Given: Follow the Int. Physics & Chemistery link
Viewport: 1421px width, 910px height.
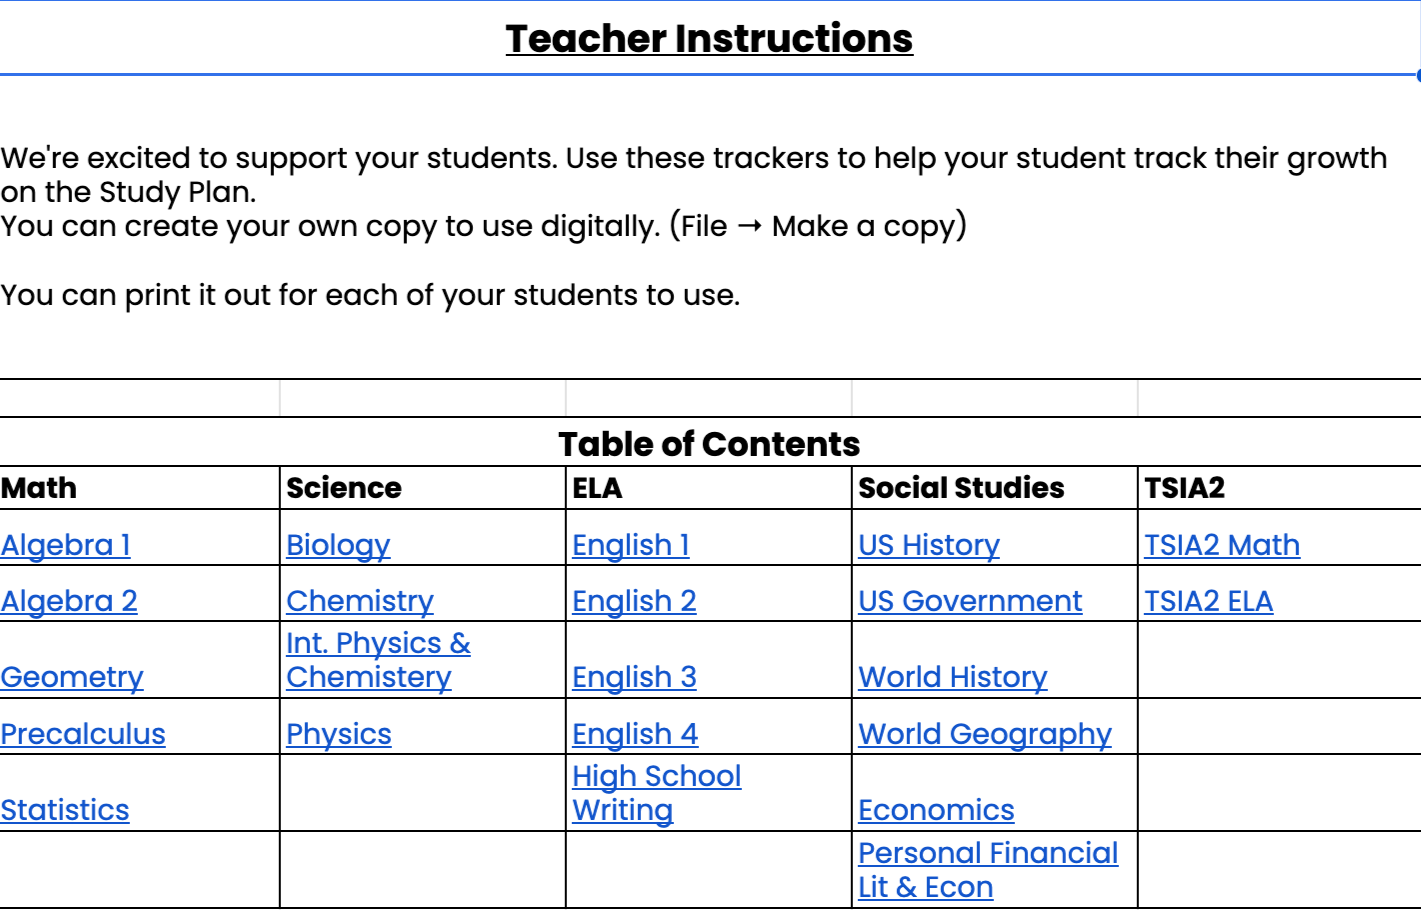Looking at the screenshot, I should 378,660.
